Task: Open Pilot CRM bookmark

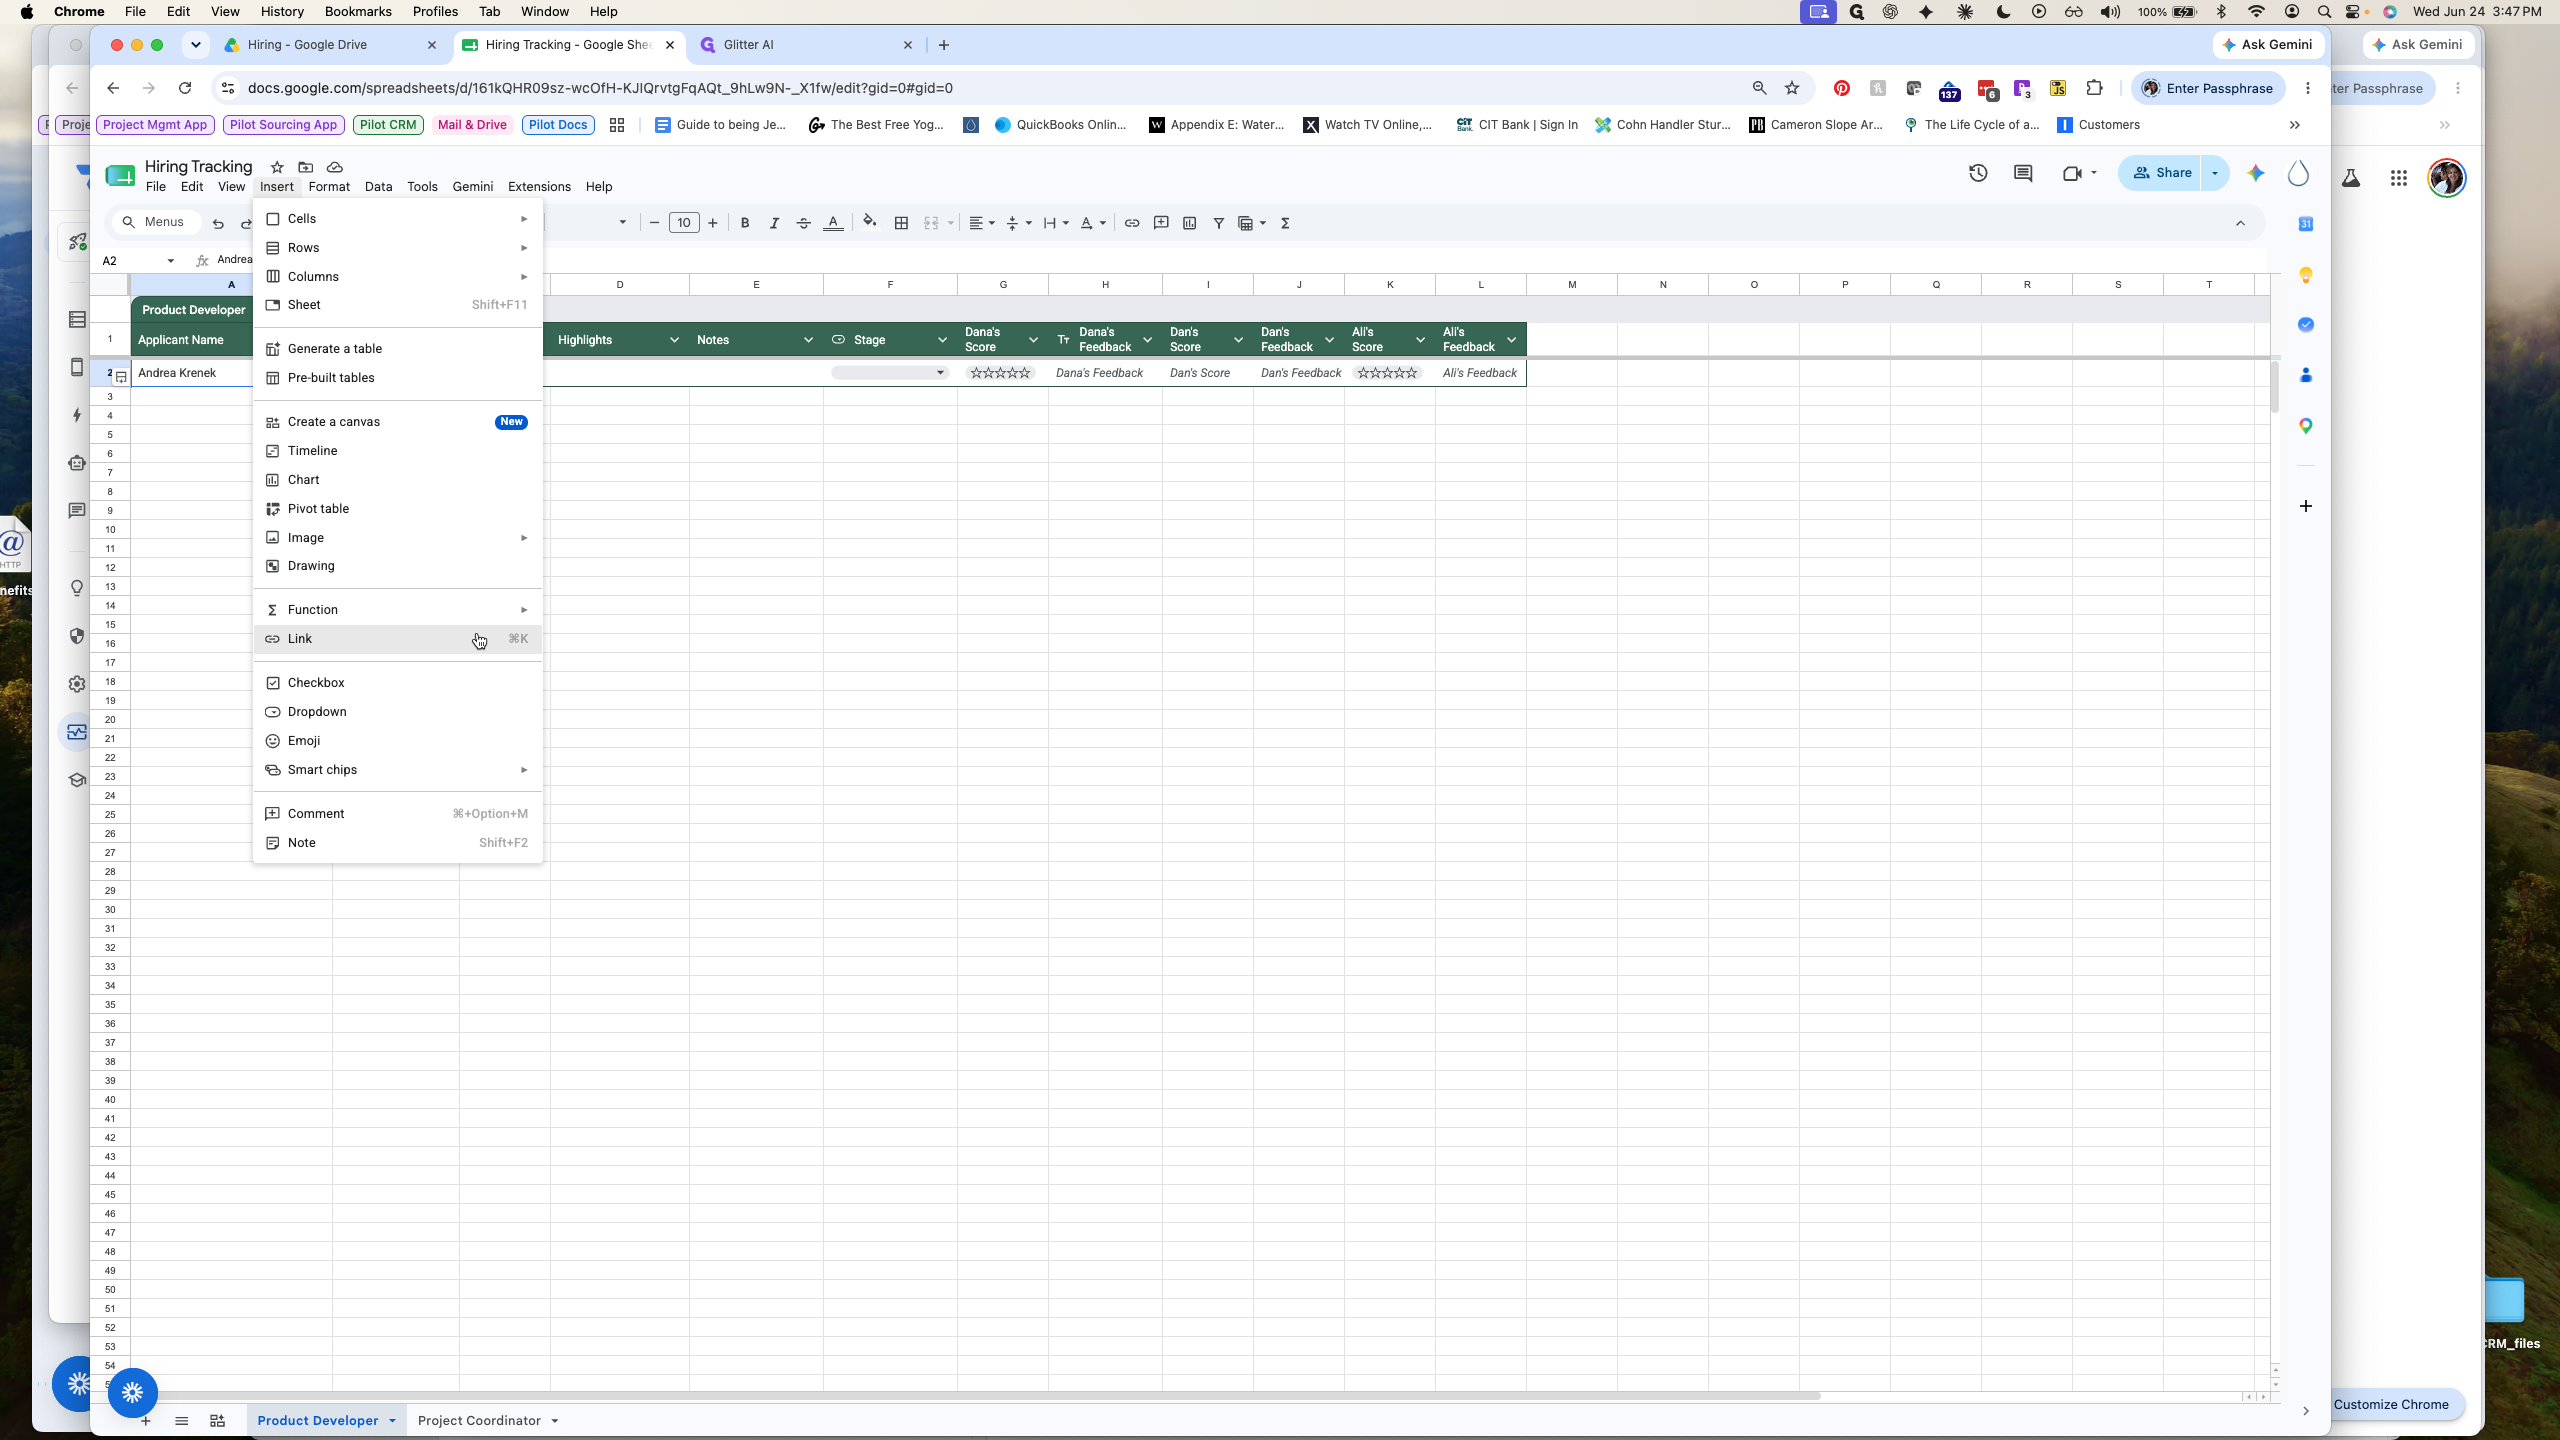Action: 388,125
